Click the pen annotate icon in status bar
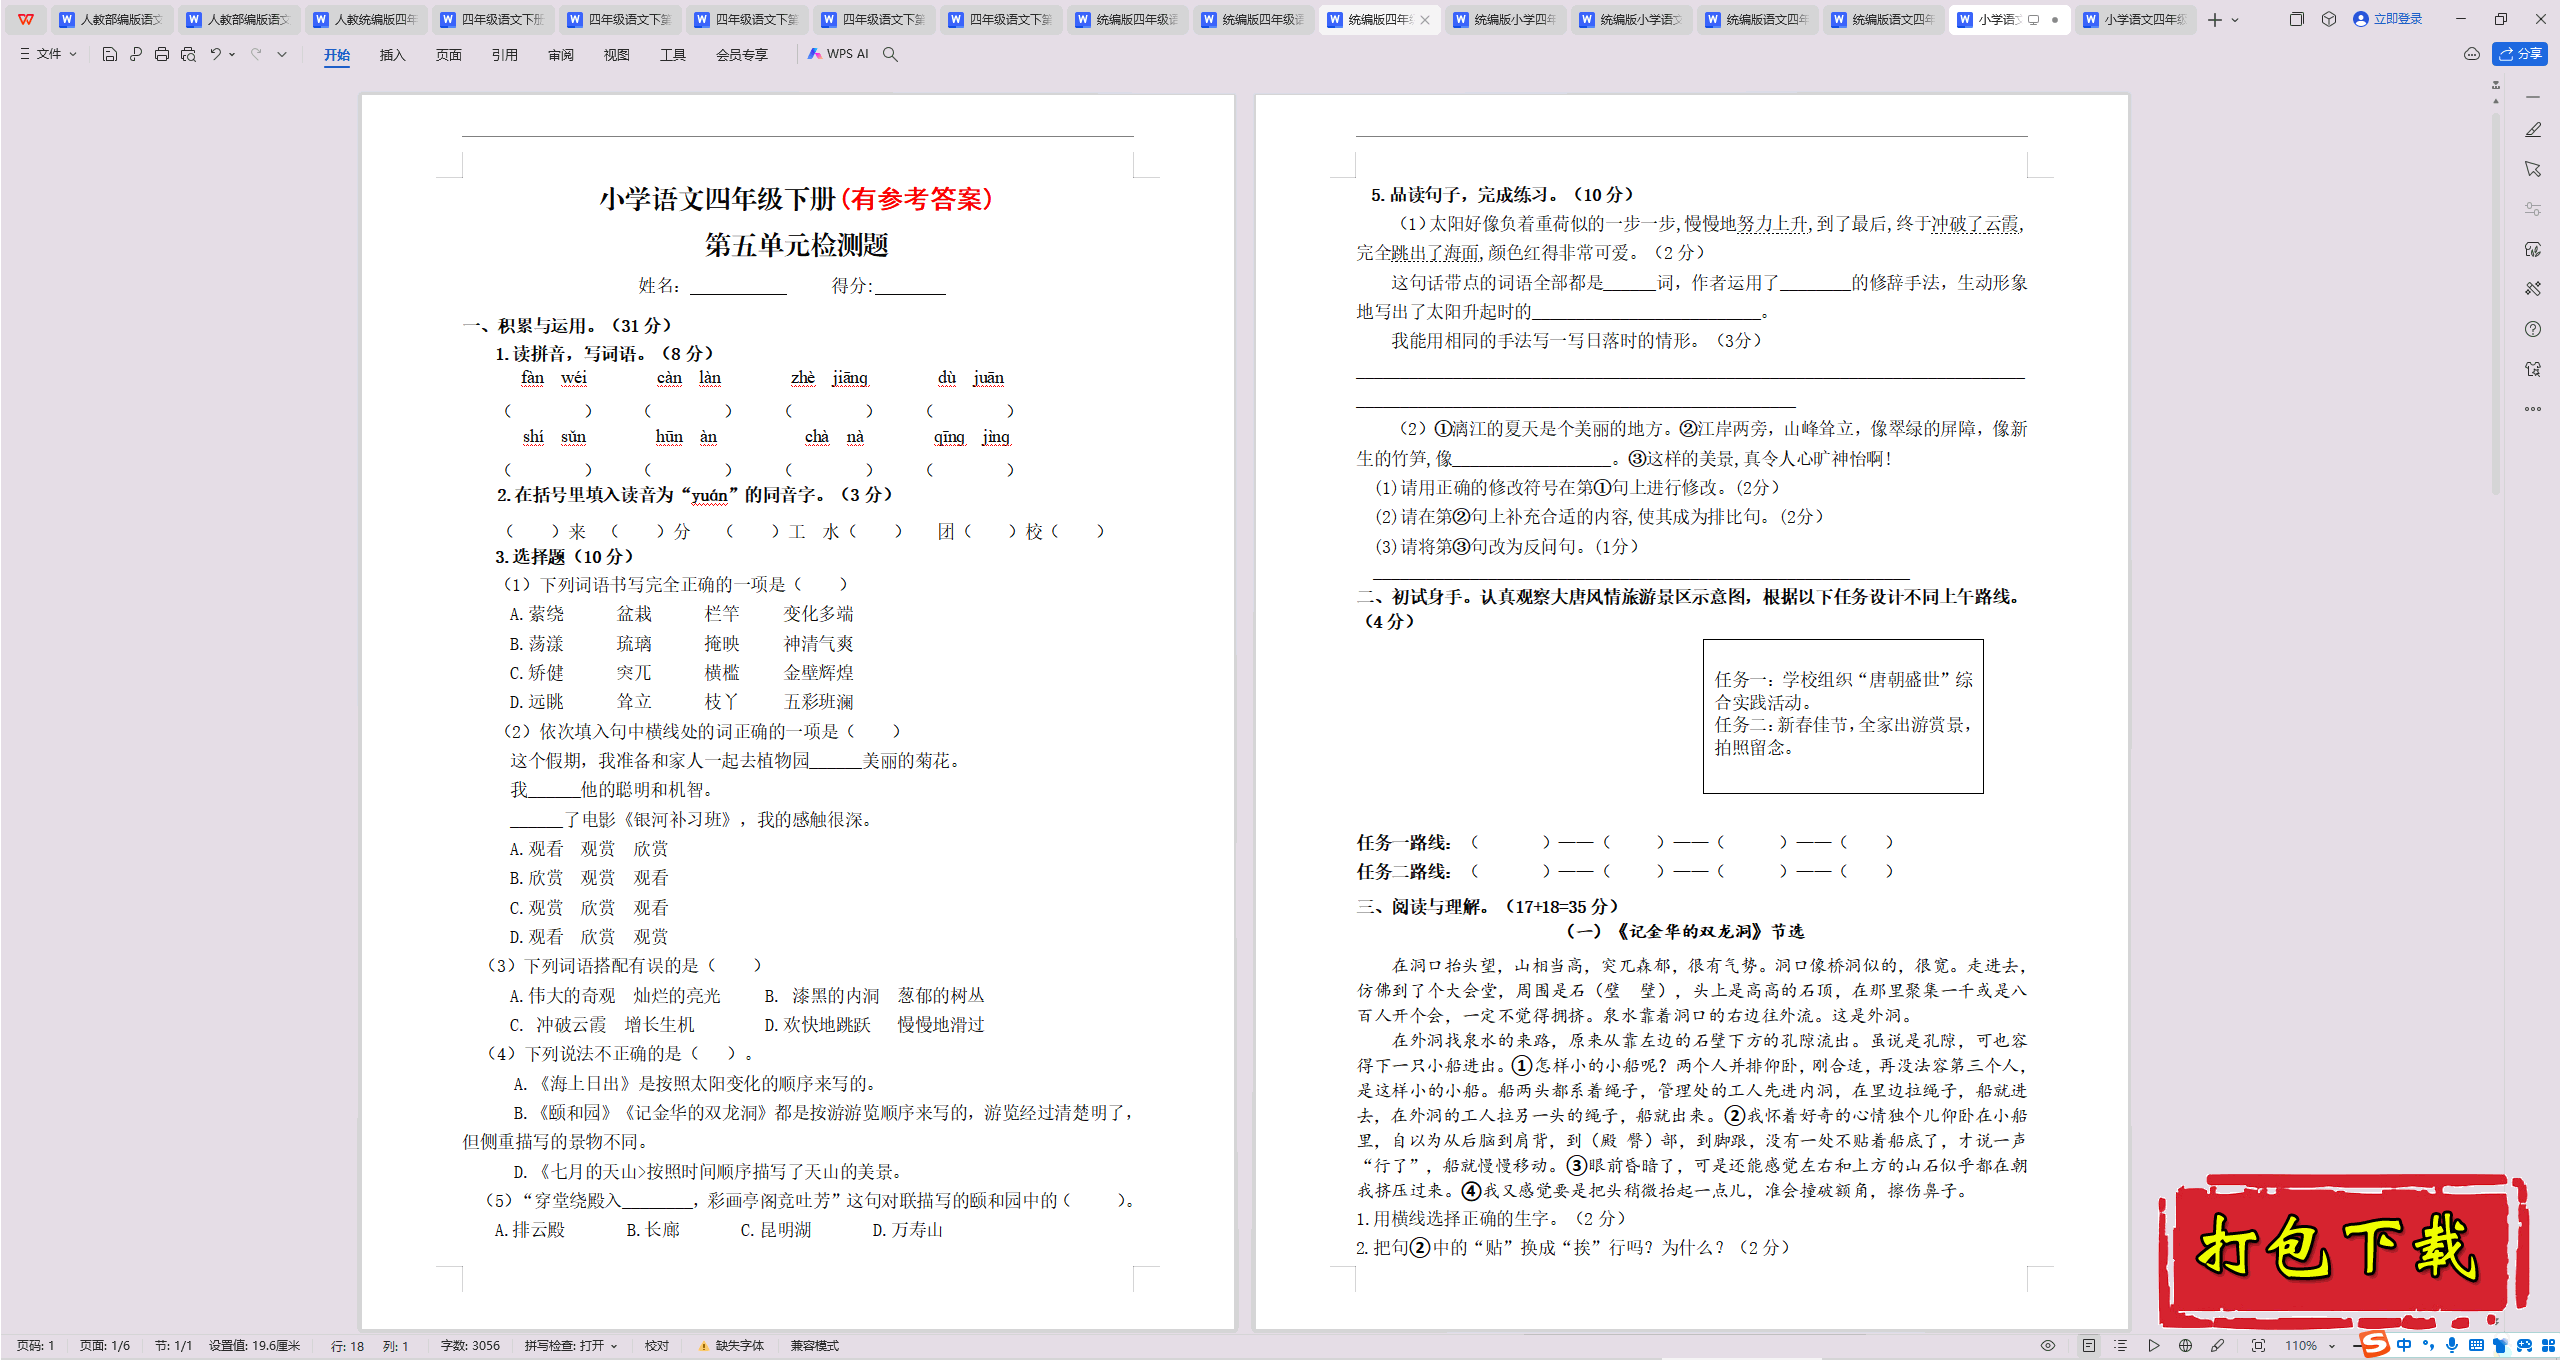The height and width of the screenshot is (1360, 2560). 2218,1346
